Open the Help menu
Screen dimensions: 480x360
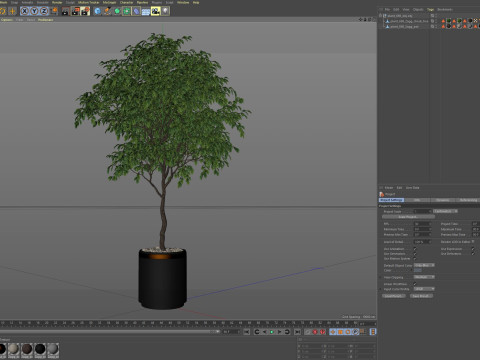(196, 2)
